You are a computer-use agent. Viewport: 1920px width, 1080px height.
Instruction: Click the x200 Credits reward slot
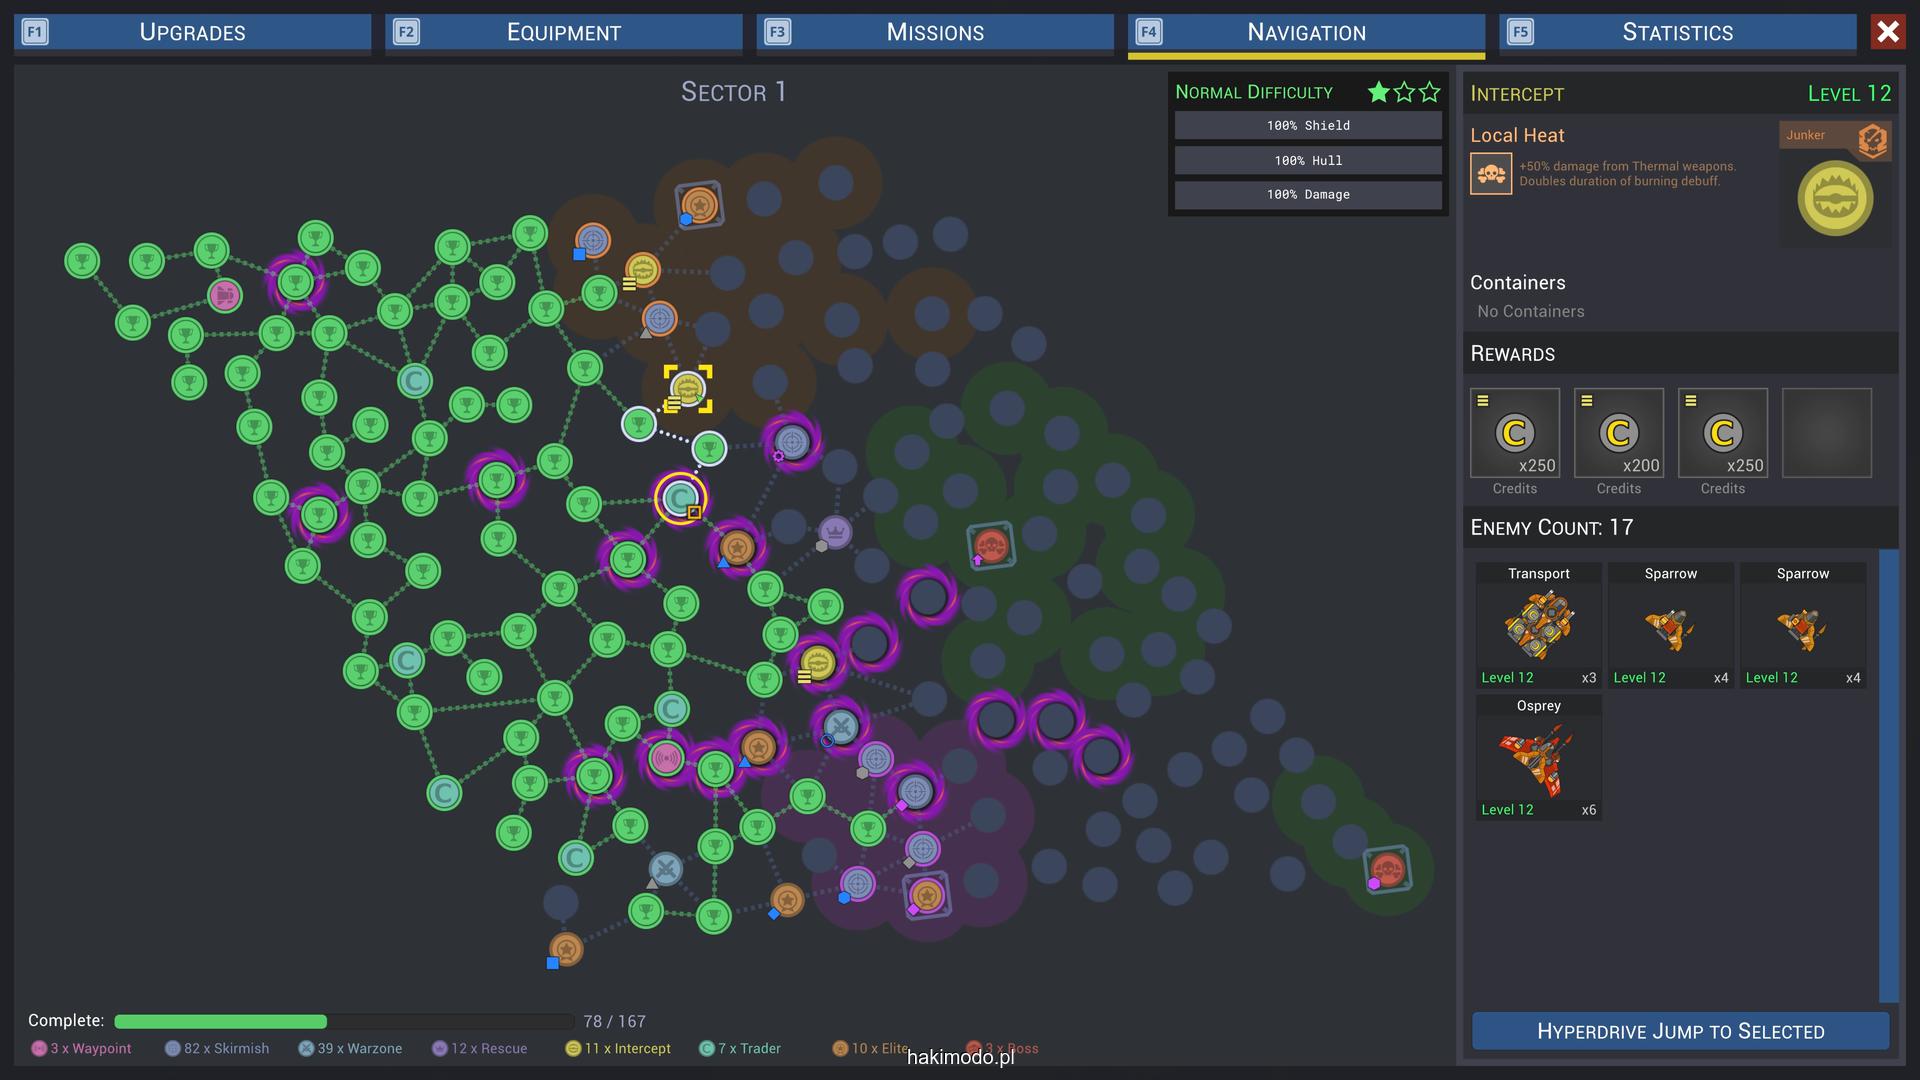coord(1618,433)
